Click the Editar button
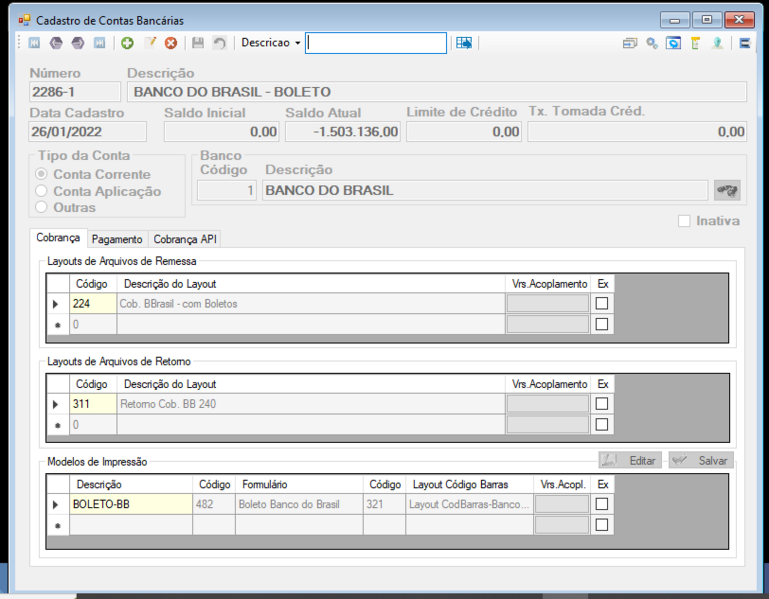Viewport: 769px width, 599px height. (630, 461)
